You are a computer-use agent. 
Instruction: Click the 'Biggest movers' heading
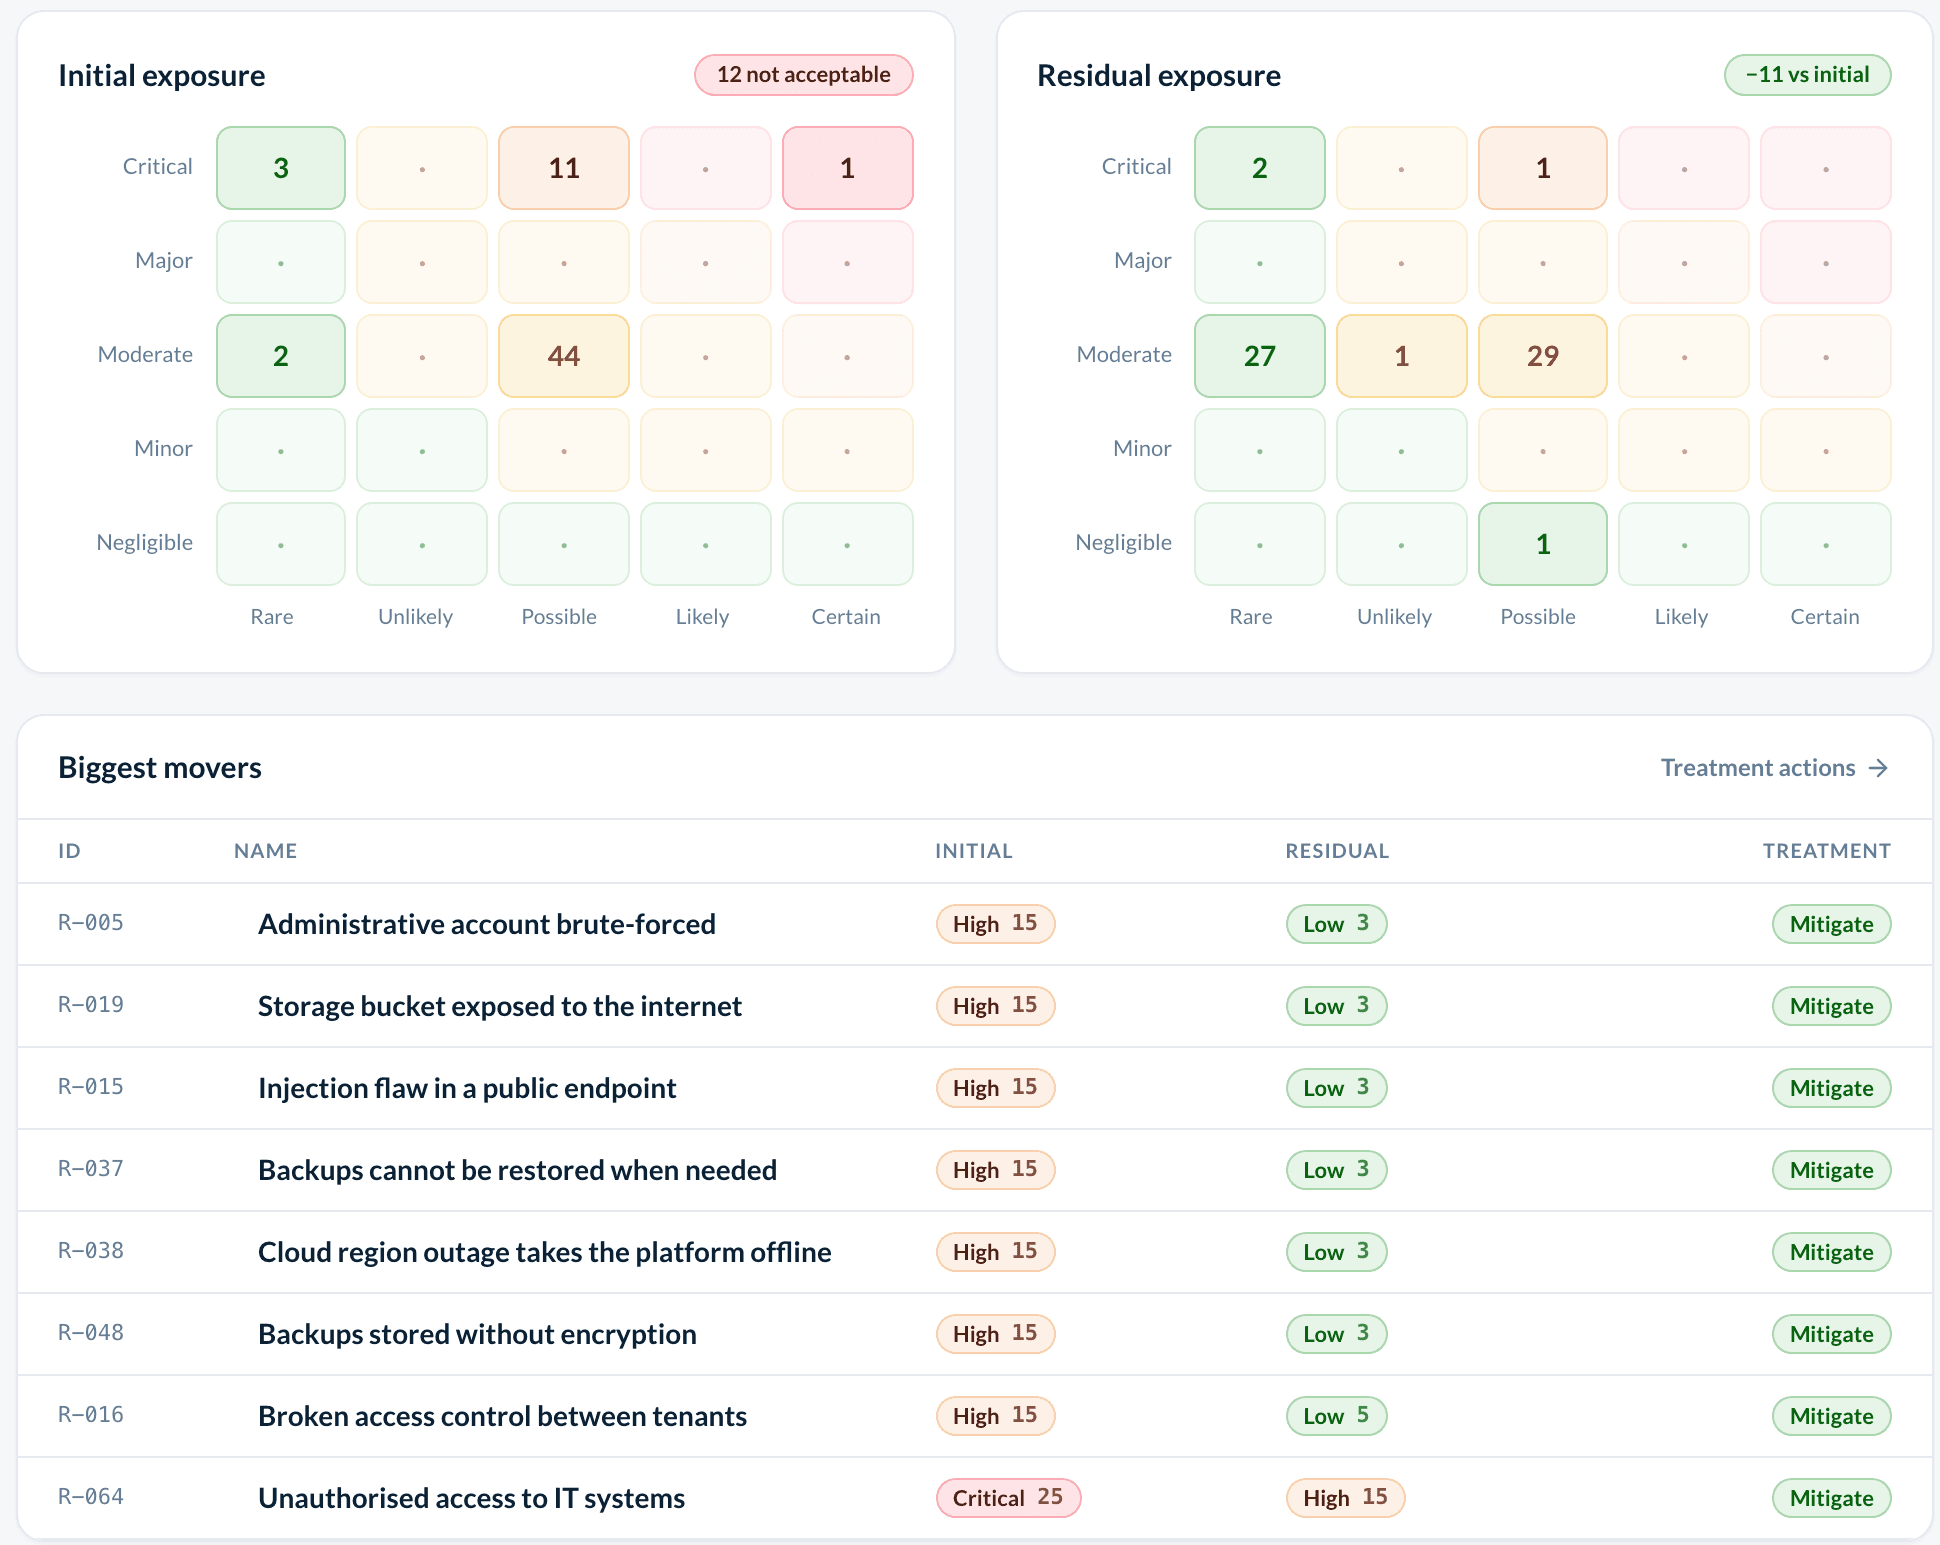click(160, 768)
